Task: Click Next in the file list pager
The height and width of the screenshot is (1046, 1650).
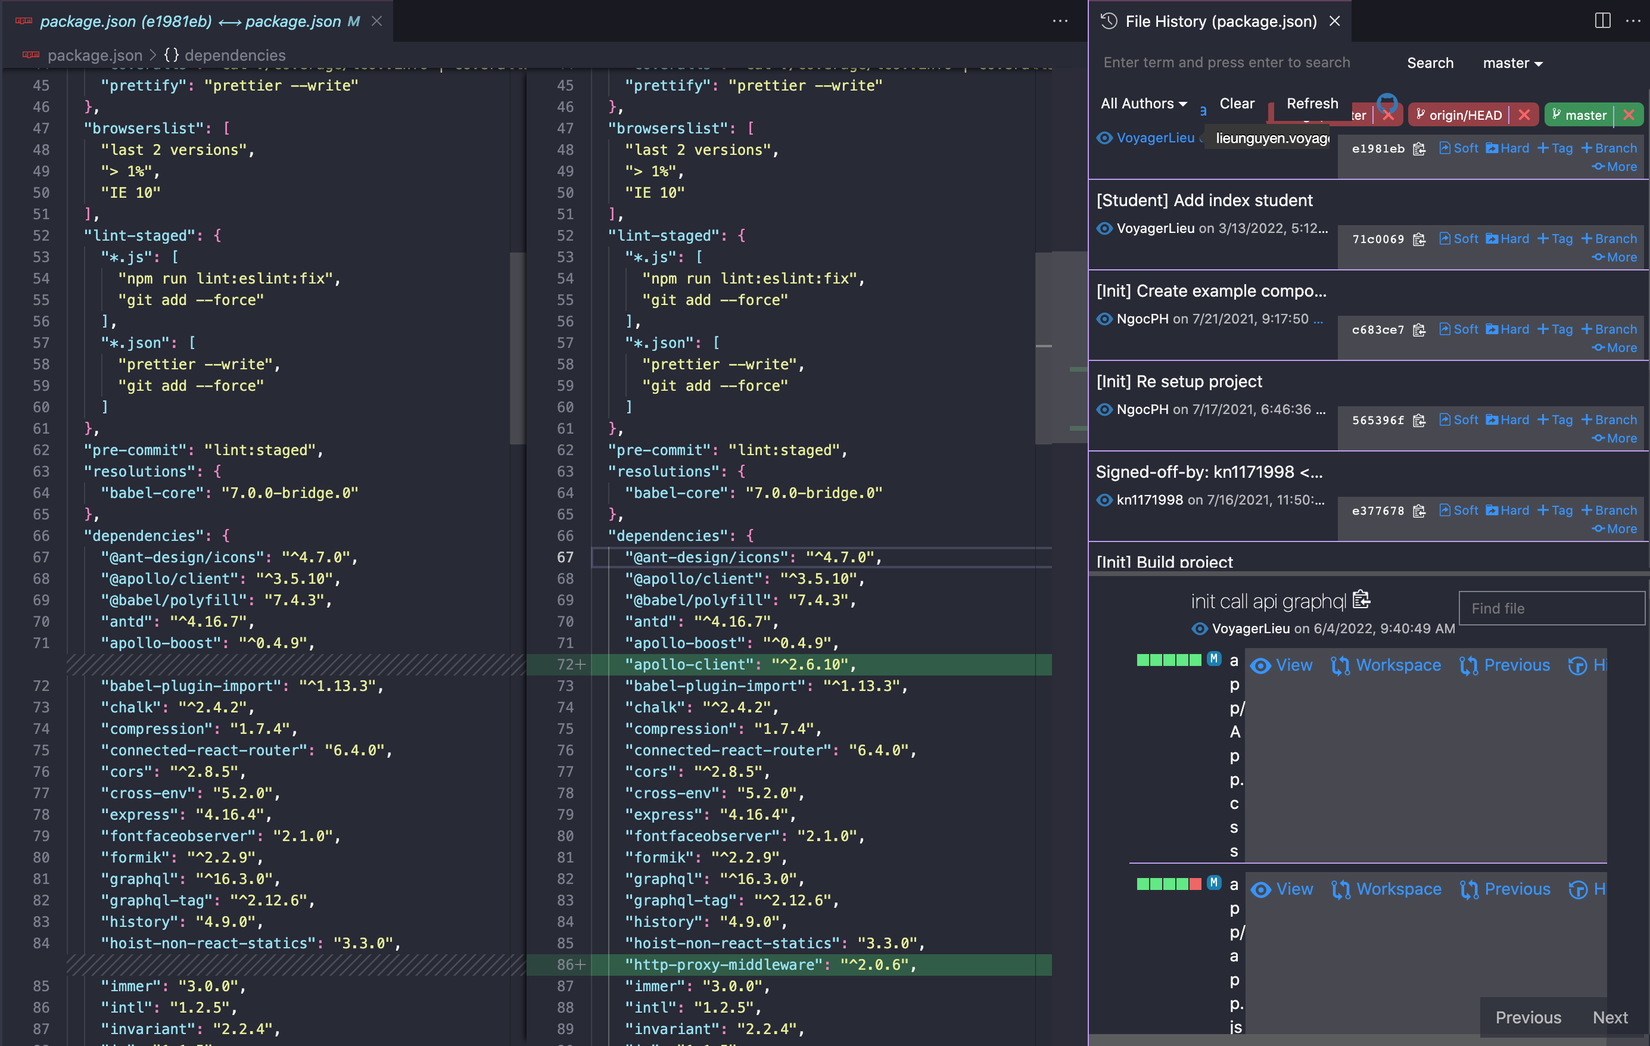Action: 1610,1017
